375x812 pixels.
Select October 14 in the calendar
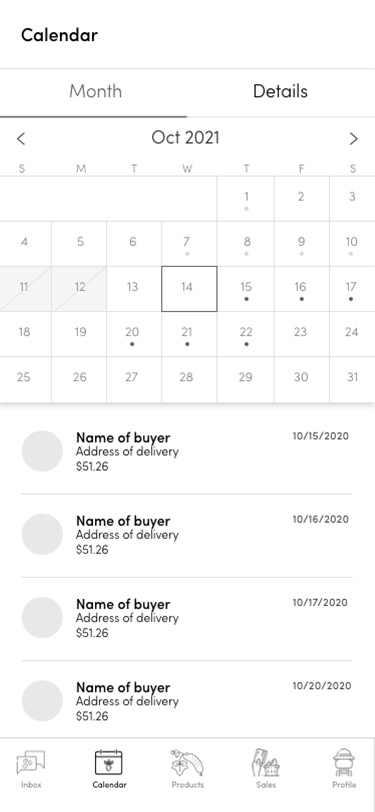[189, 289]
